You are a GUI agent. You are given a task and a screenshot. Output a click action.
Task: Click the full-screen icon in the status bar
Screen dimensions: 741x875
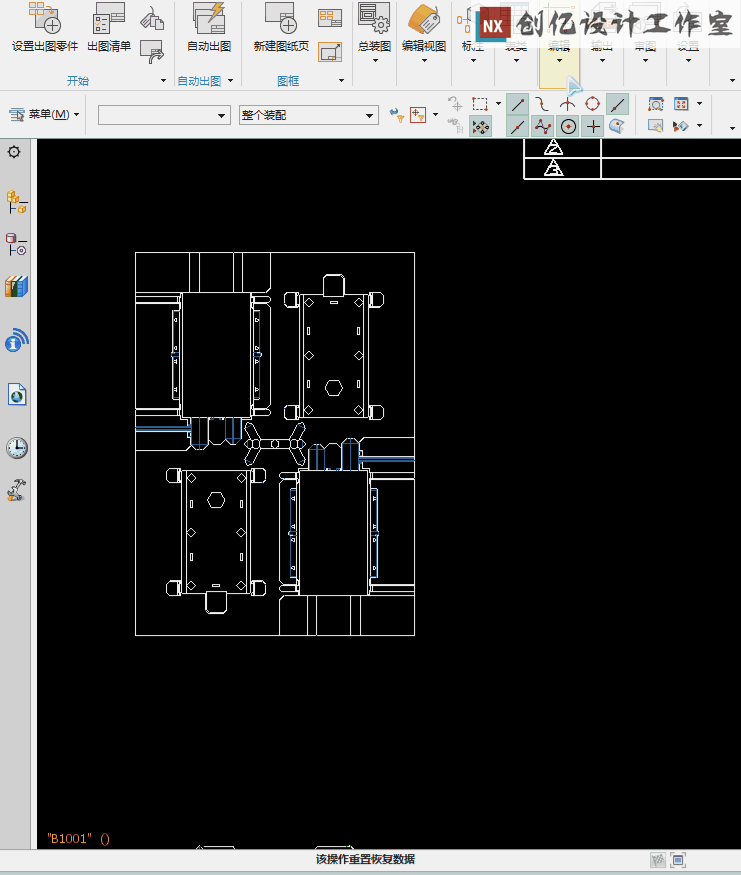[678, 860]
